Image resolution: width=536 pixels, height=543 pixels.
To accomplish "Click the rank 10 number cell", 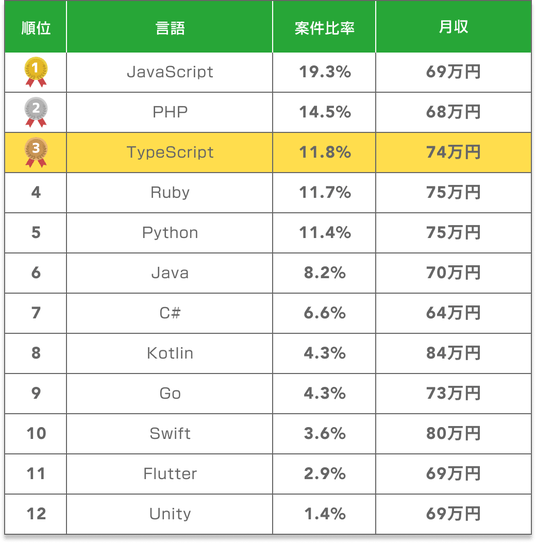I will pos(36,434).
